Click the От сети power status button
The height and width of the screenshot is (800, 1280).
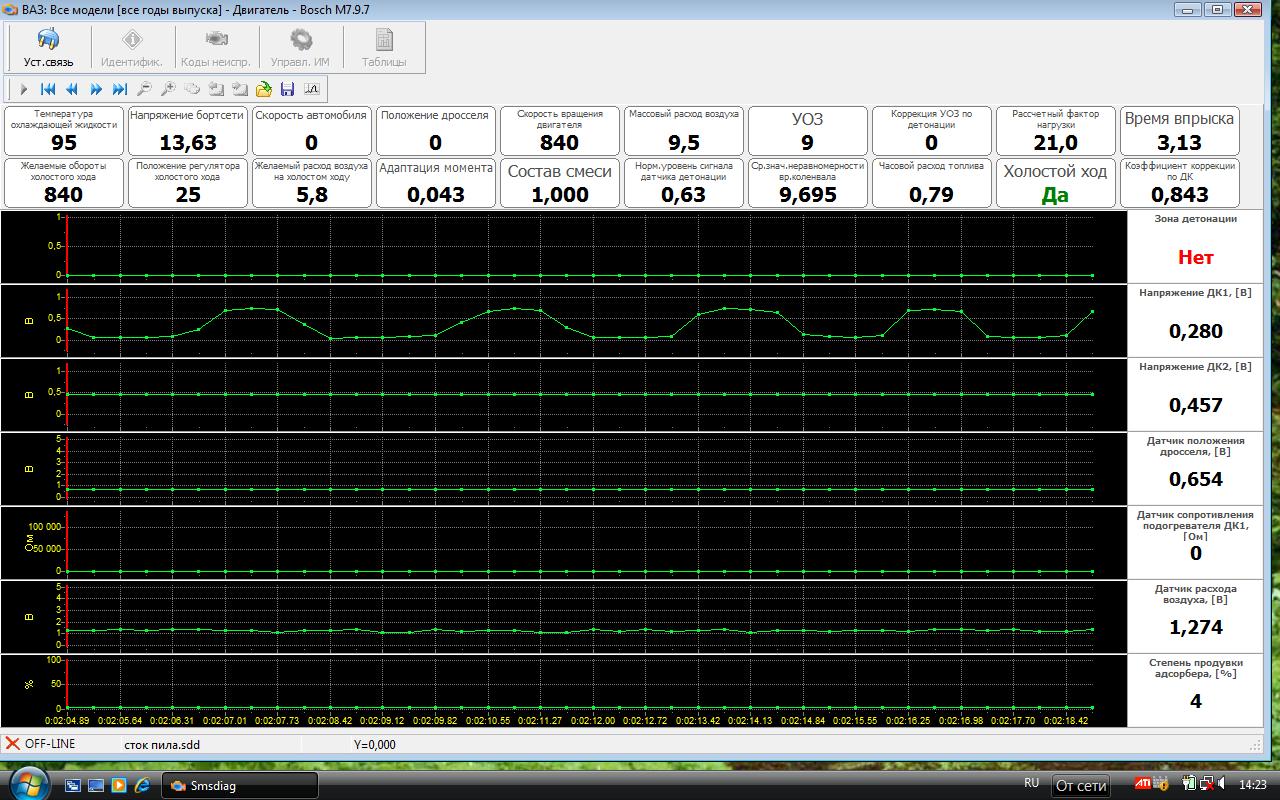(1081, 786)
